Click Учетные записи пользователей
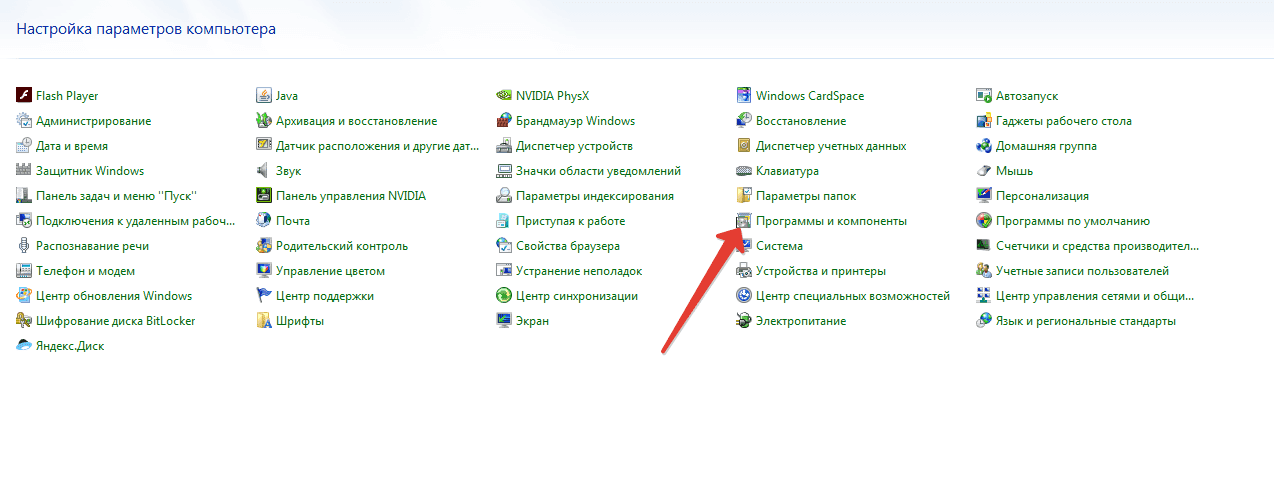Viewport: 1274px width, 502px height. tap(1082, 271)
